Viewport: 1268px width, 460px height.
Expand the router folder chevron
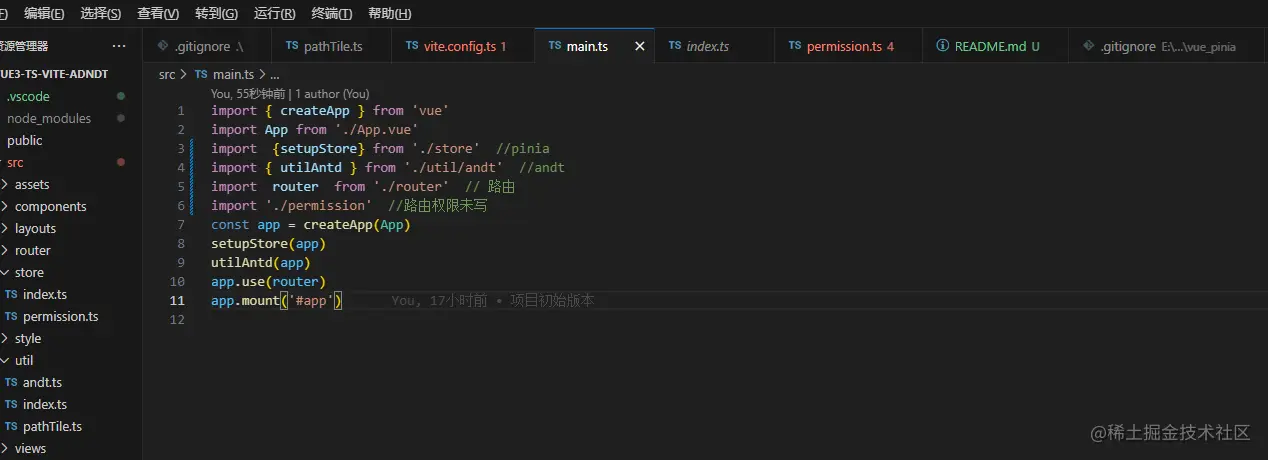click(5, 250)
